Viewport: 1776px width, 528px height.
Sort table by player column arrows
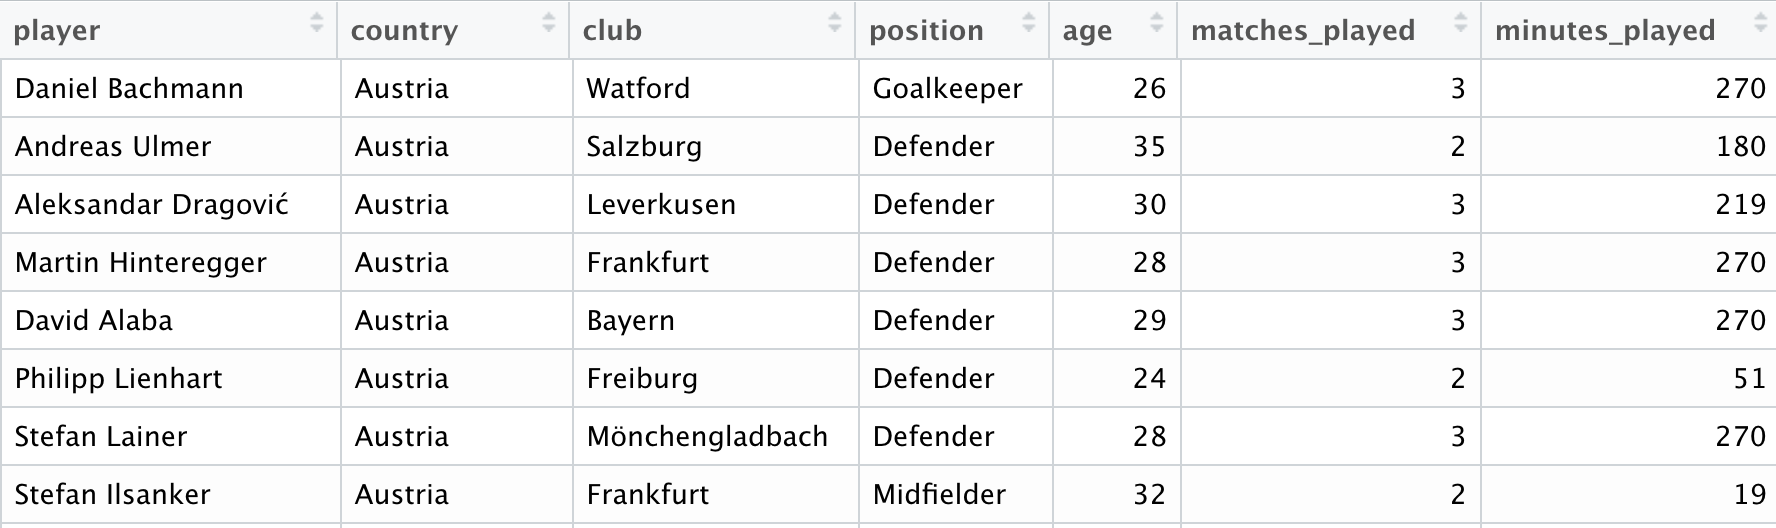317,23
